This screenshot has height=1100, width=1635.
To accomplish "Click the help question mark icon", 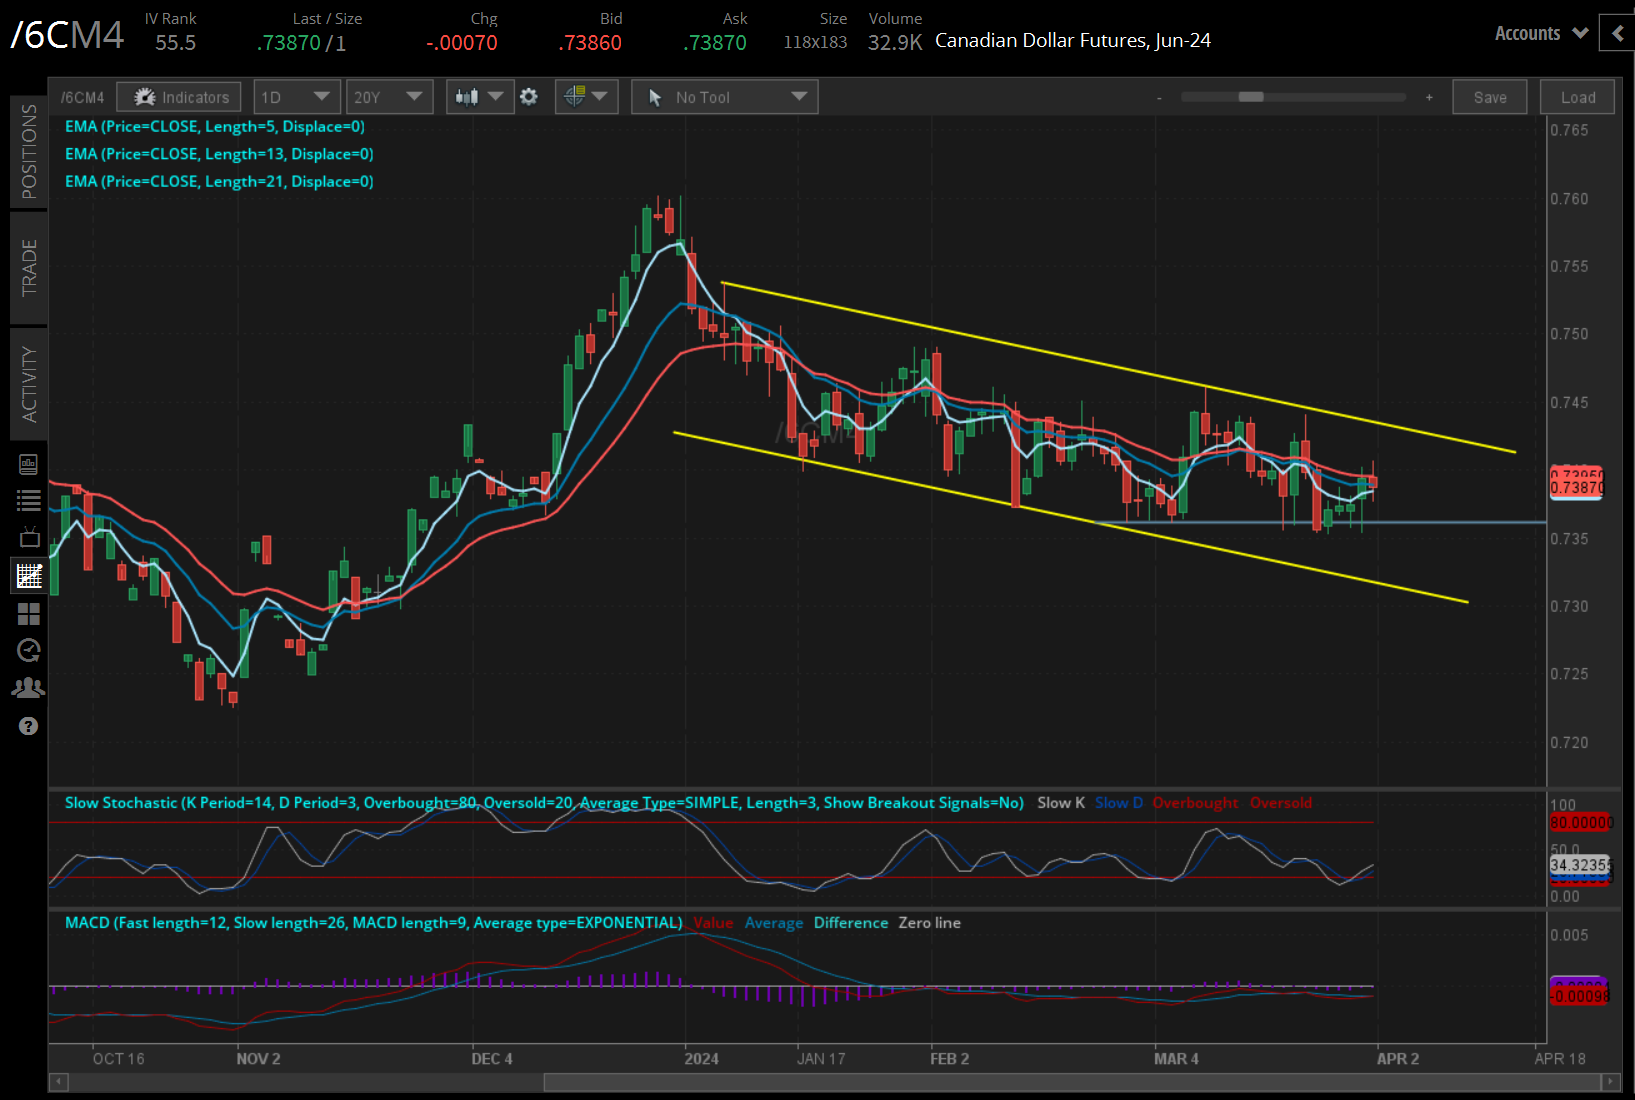I will pyautogui.click(x=29, y=726).
